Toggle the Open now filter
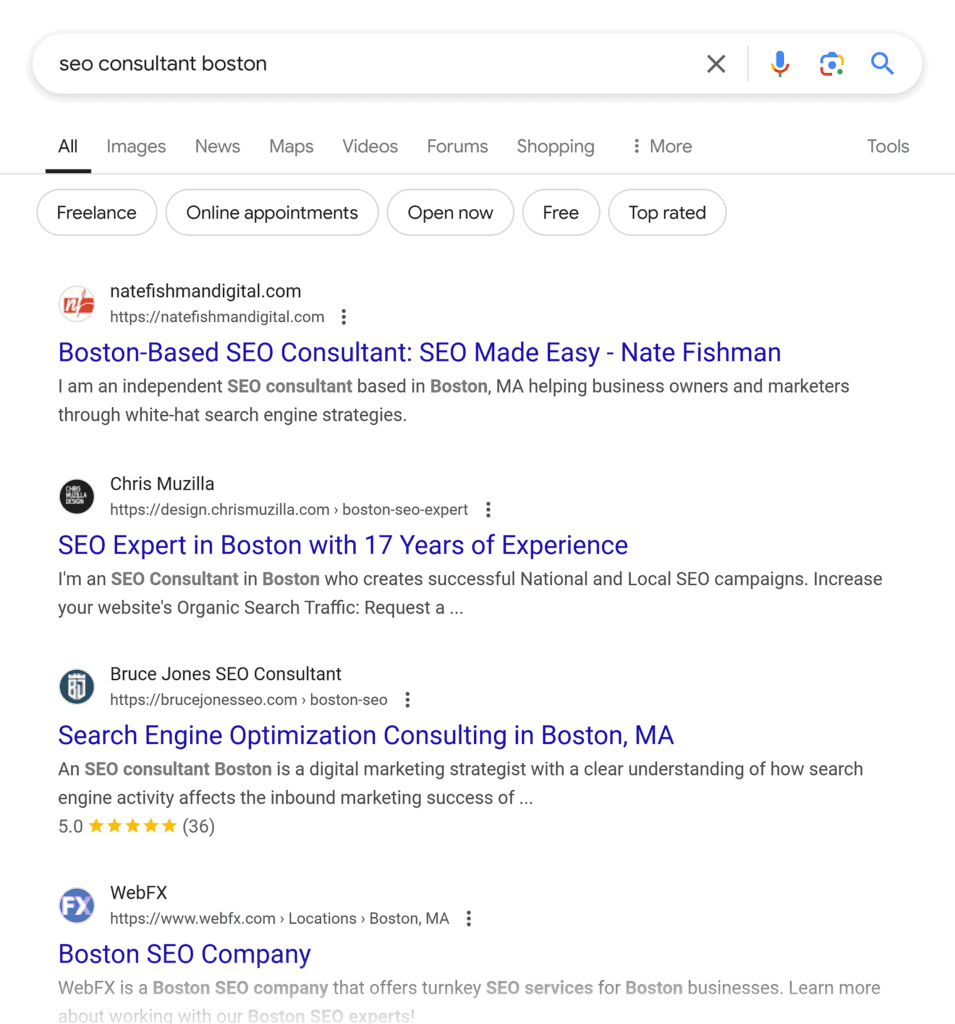The image size is (955, 1024). pos(450,212)
